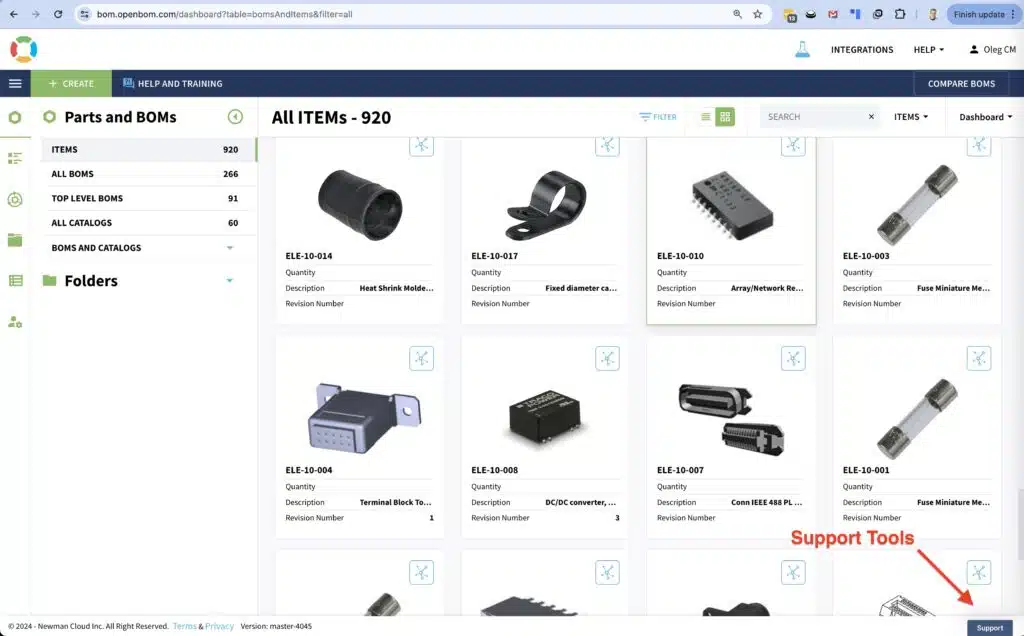Viewport: 1024px width, 636px height.
Task: Switch to list view icon
Action: [705, 117]
